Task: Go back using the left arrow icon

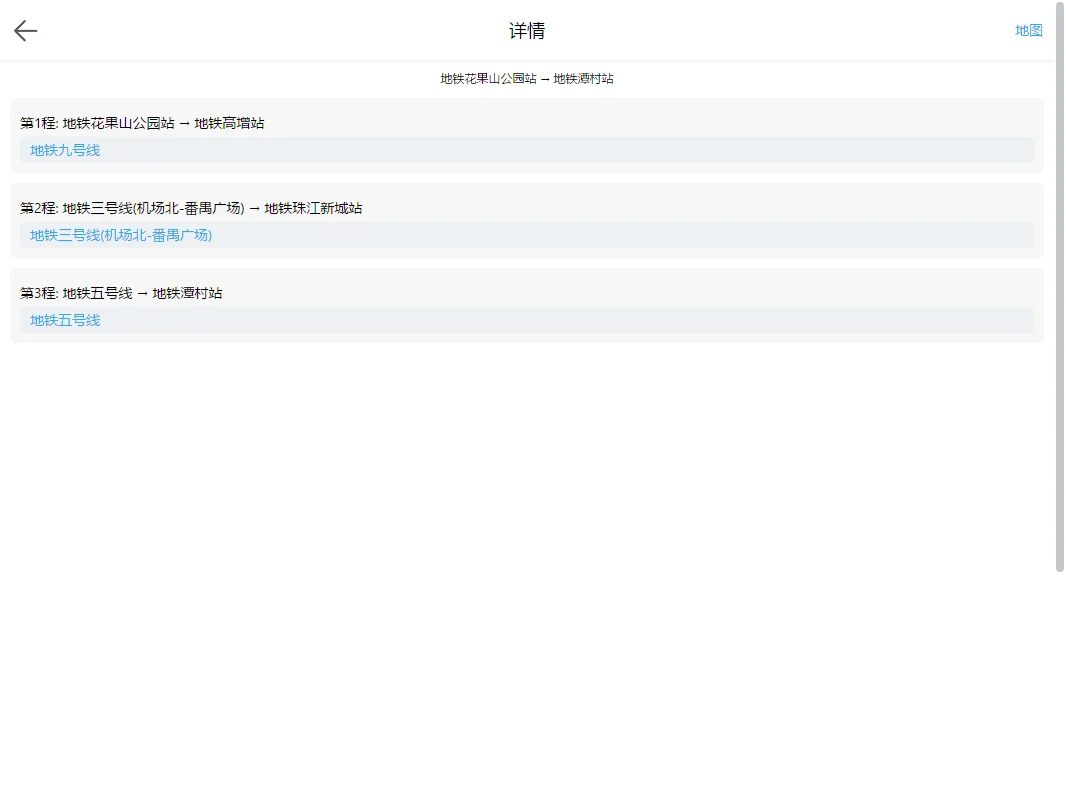Action: [x=26, y=31]
